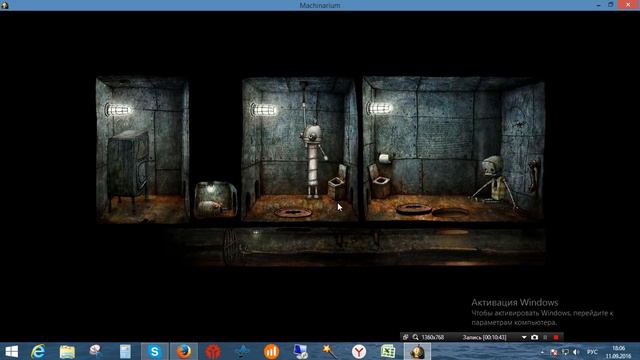The width and height of the screenshot is (640, 360).
Task: Open the orange bar-chart app icon on taskbar
Action: click(x=271, y=351)
